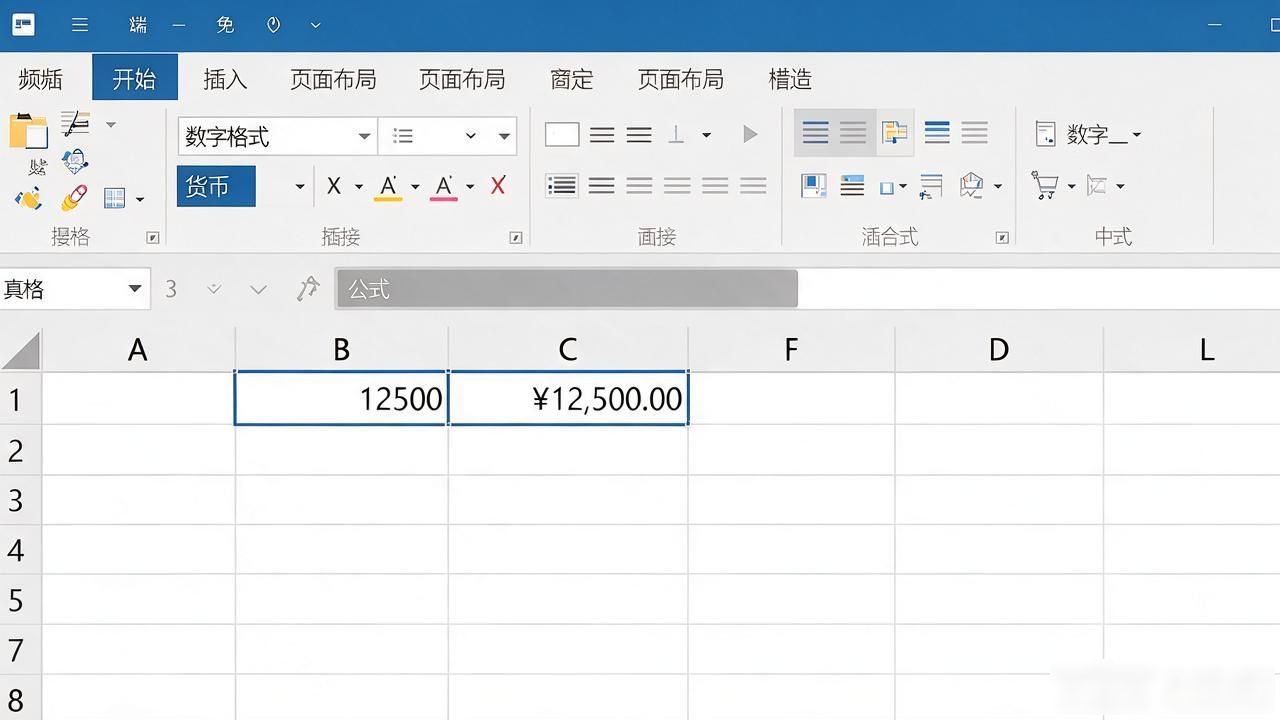Image resolution: width=1280 pixels, height=720 pixels.
Task: Switch to the 槽造 tab
Action: click(790, 79)
